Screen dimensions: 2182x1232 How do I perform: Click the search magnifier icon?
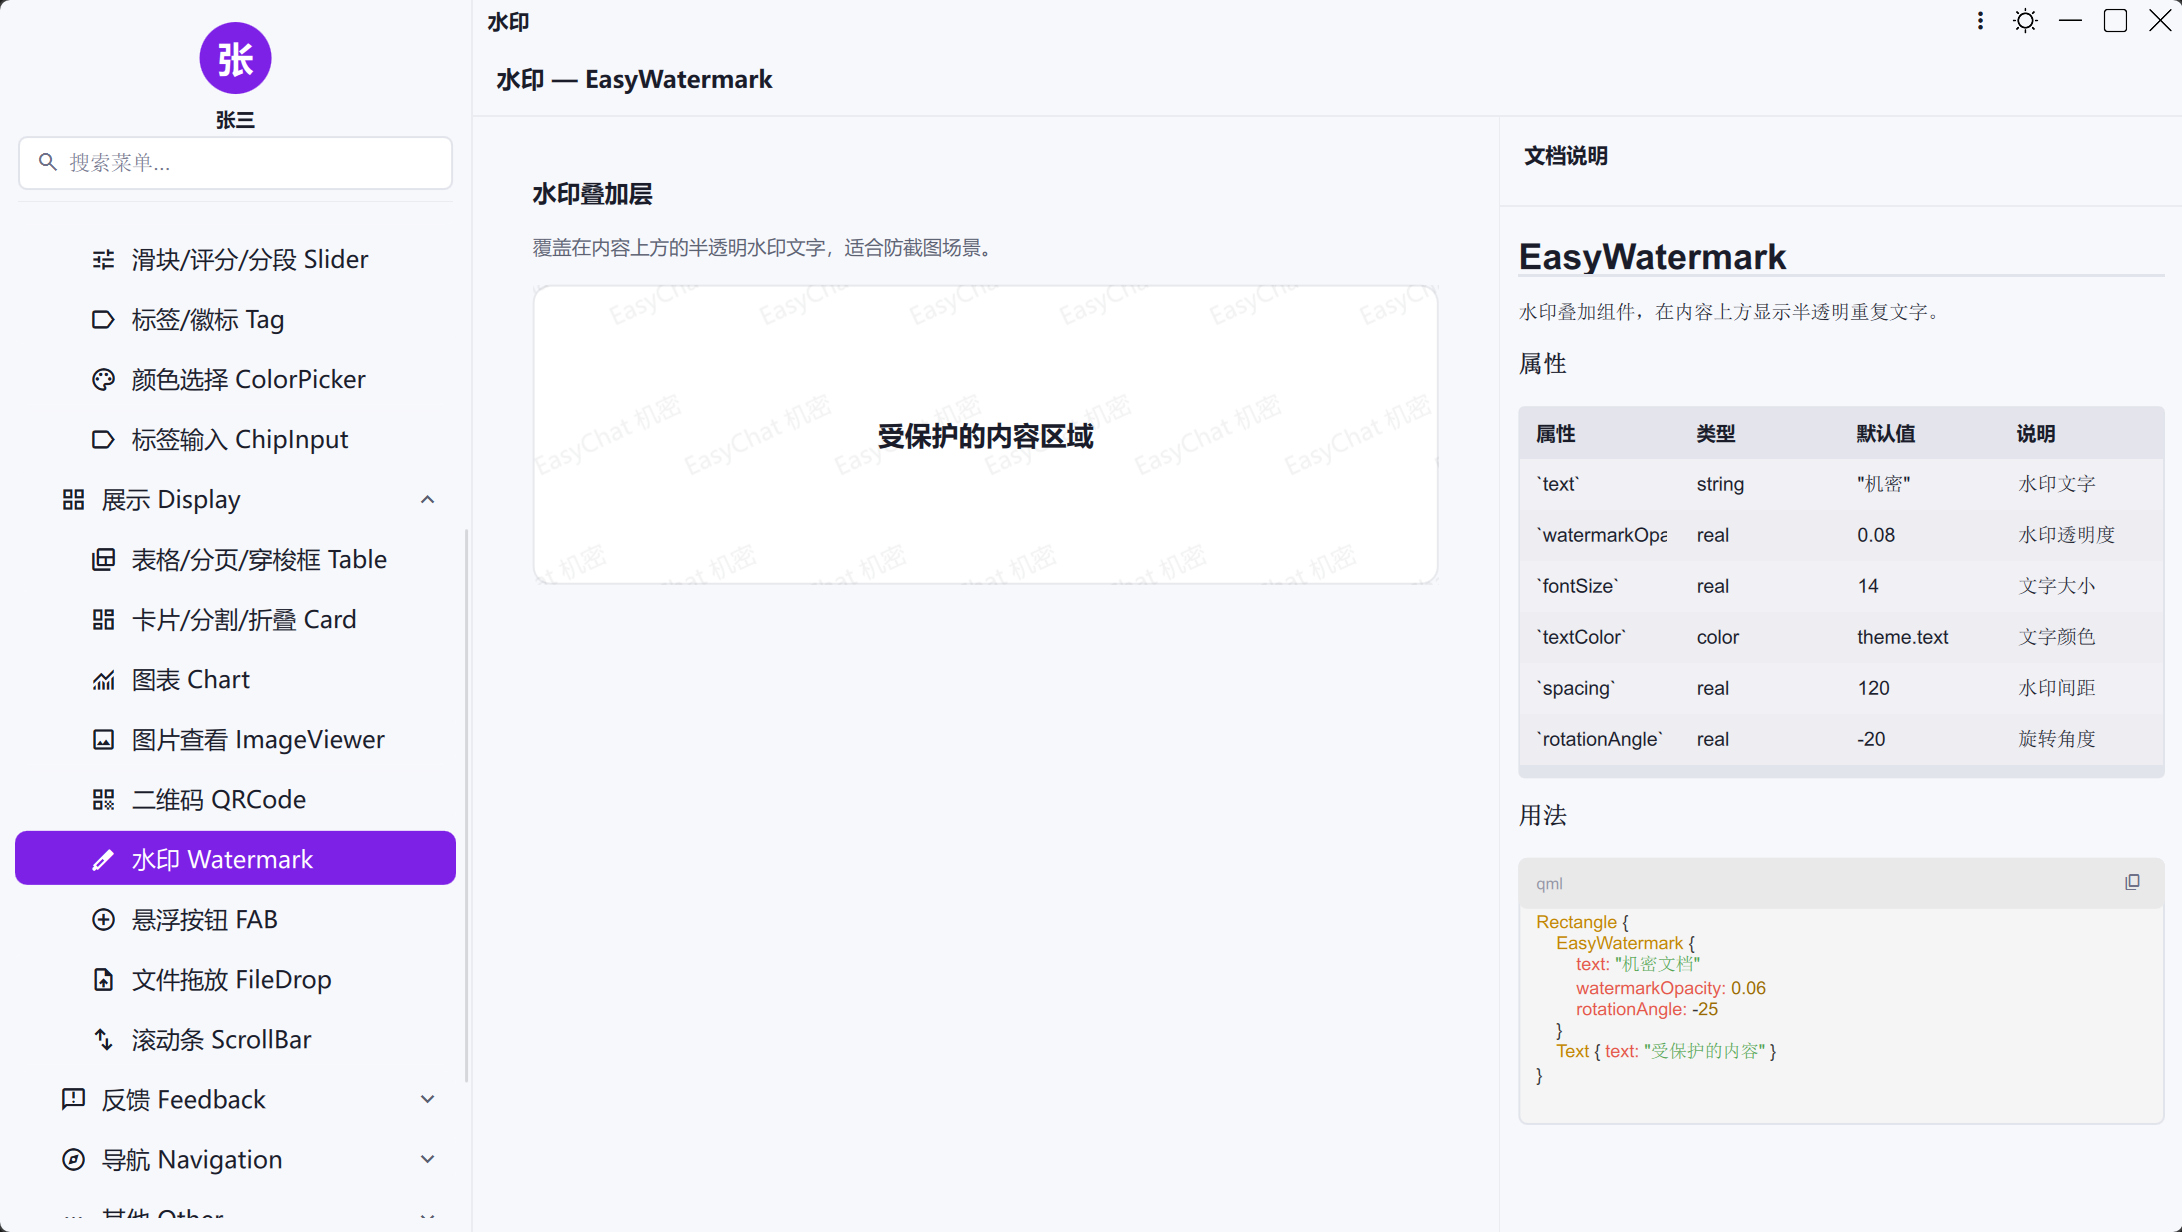[x=47, y=162]
